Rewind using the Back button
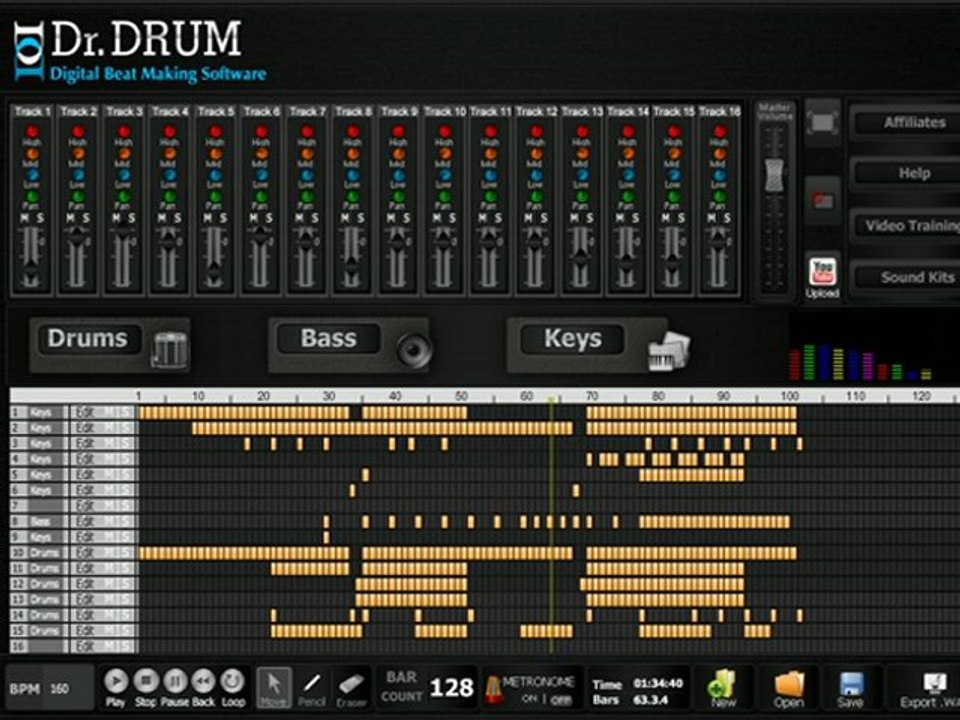960x720 pixels. pyautogui.click(x=203, y=681)
